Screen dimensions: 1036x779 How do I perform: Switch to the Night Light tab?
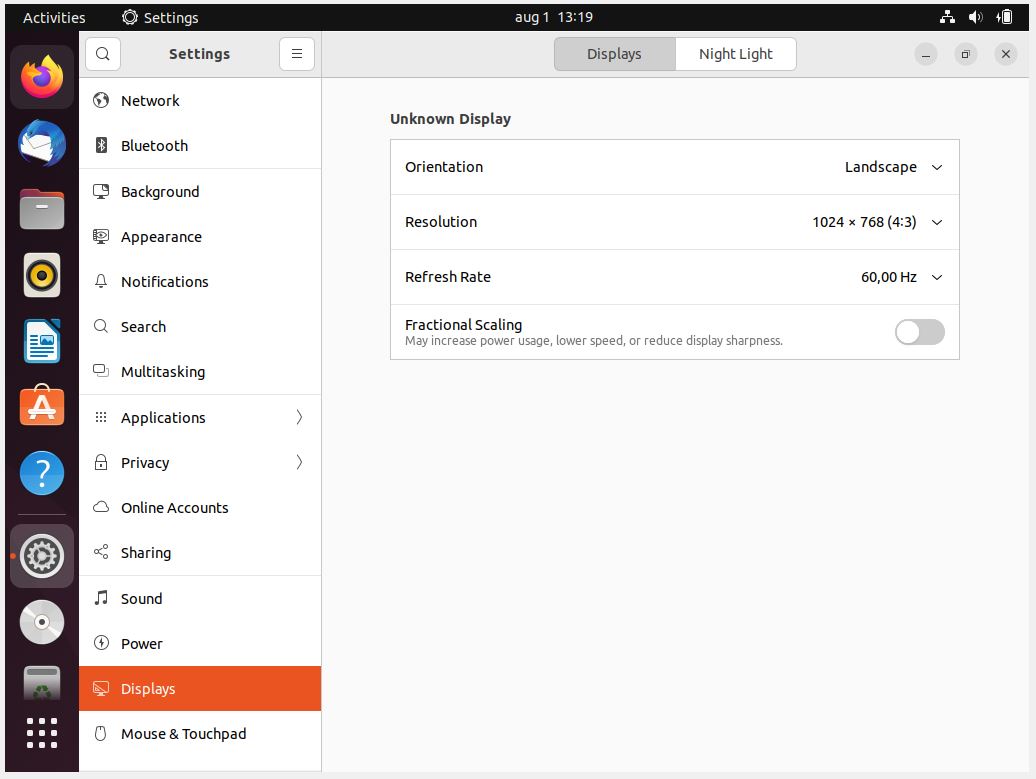coord(735,54)
